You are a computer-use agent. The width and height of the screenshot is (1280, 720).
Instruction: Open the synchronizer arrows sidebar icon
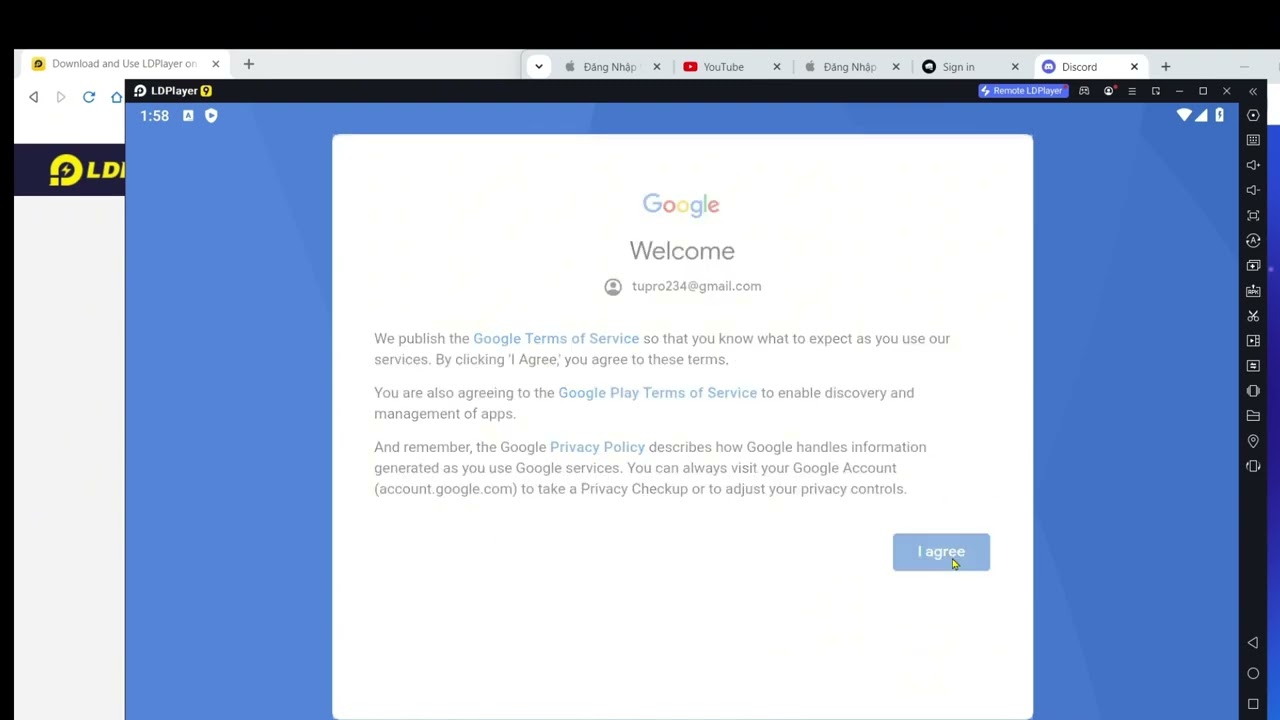[x=1253, y=365]
